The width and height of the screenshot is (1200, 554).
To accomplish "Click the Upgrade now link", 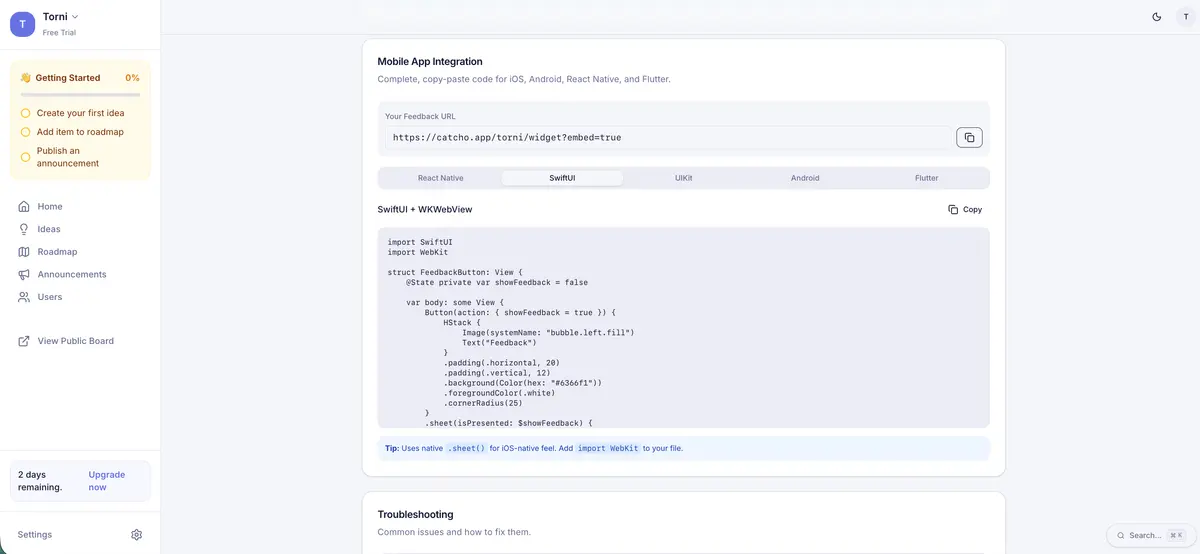I will coord(107,481).
